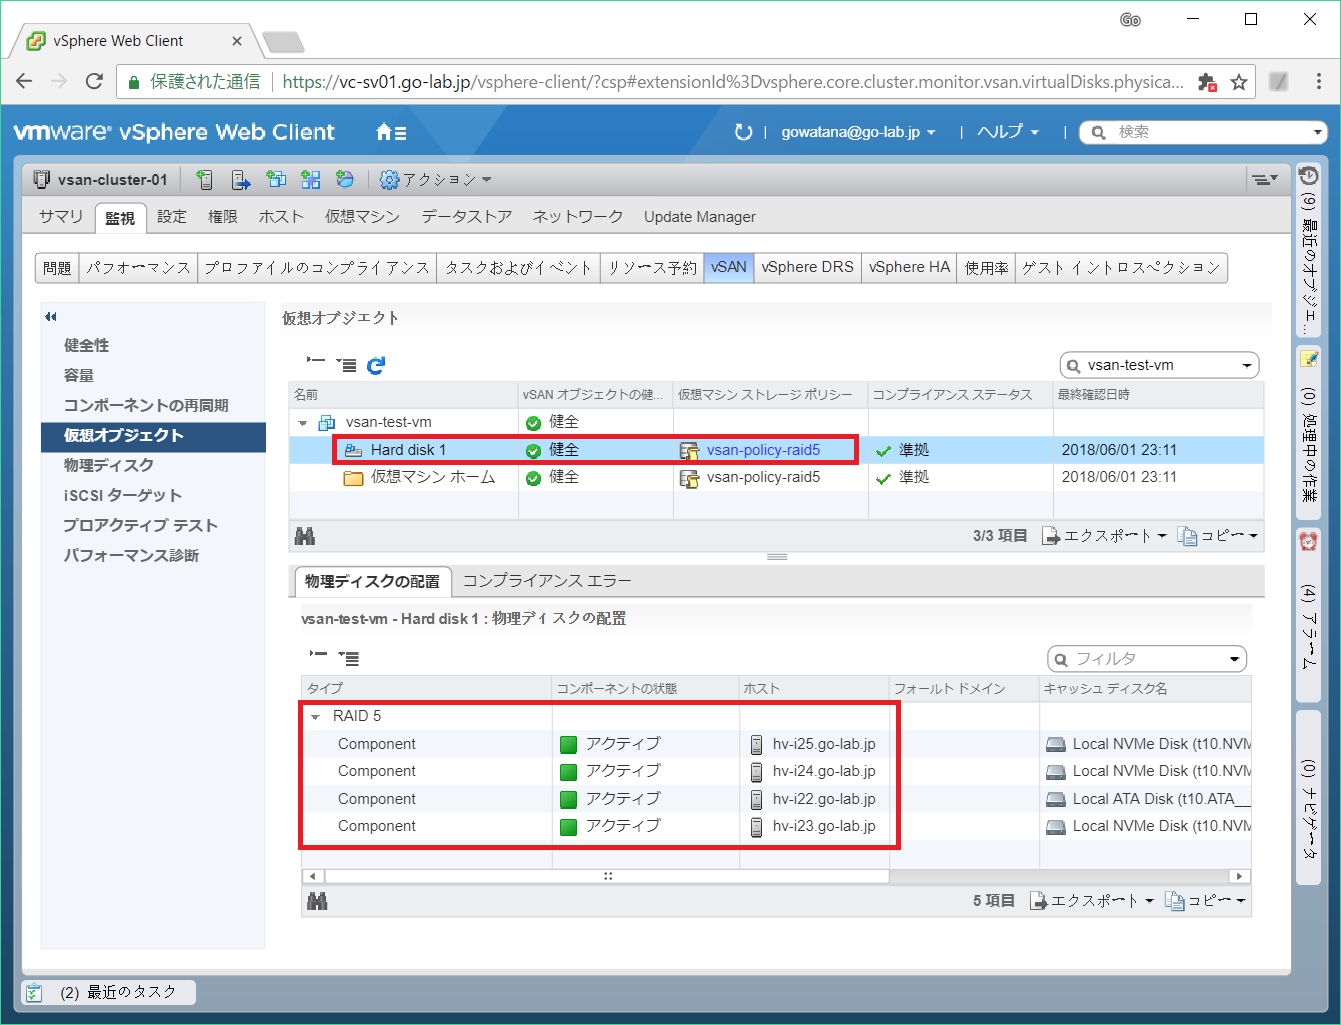Open the lower コピー copy dropdown
The width and height of the screenshot is (1341, 1025).
click(1206, 901)
